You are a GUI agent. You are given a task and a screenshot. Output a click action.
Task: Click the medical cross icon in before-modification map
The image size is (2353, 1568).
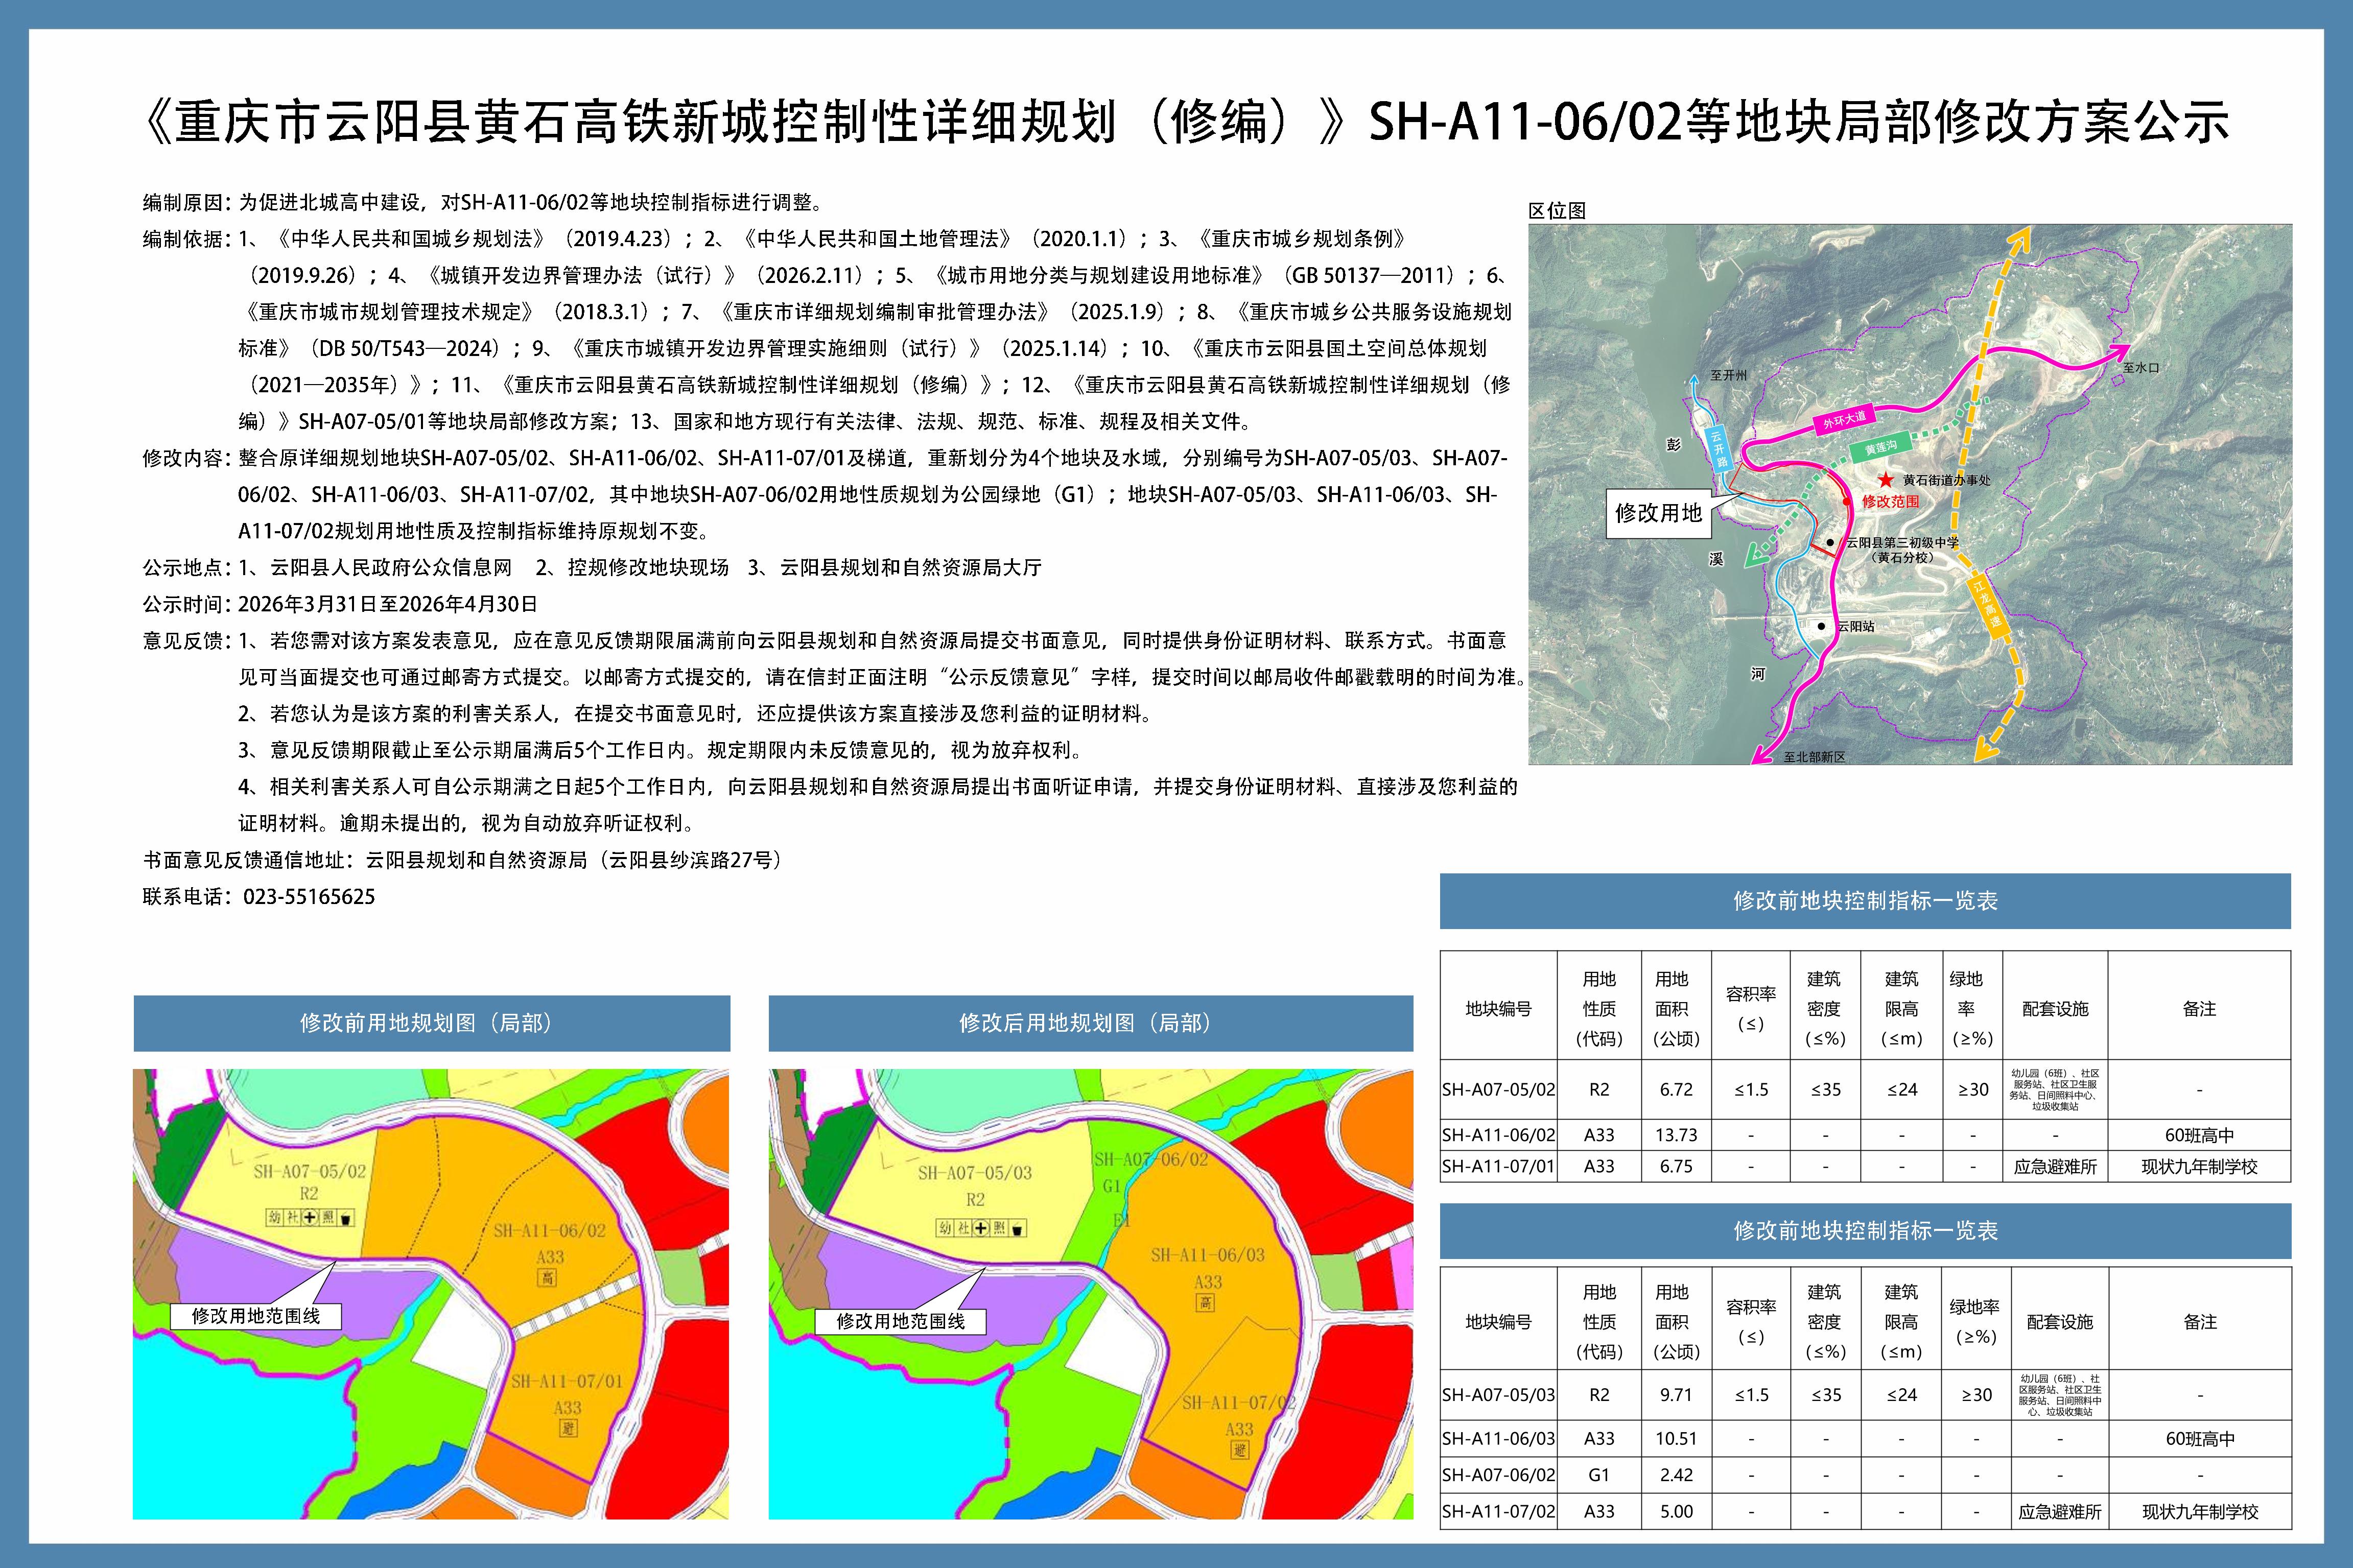coord(311,1218)
